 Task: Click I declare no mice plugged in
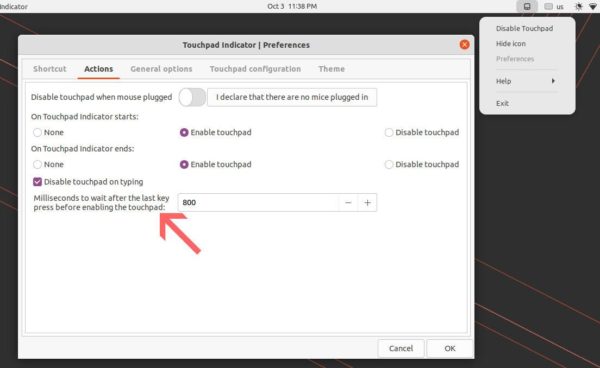pos(292,97)
